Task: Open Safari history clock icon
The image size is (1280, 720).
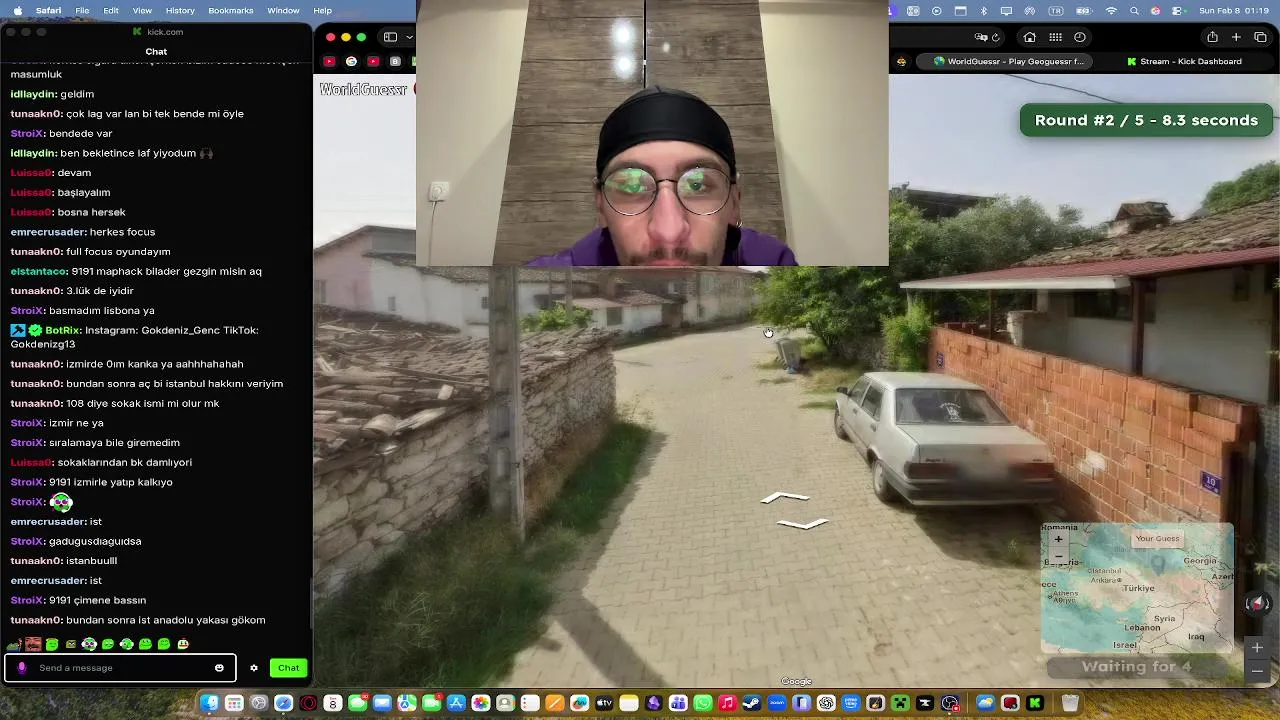Action: point(1080,37)
